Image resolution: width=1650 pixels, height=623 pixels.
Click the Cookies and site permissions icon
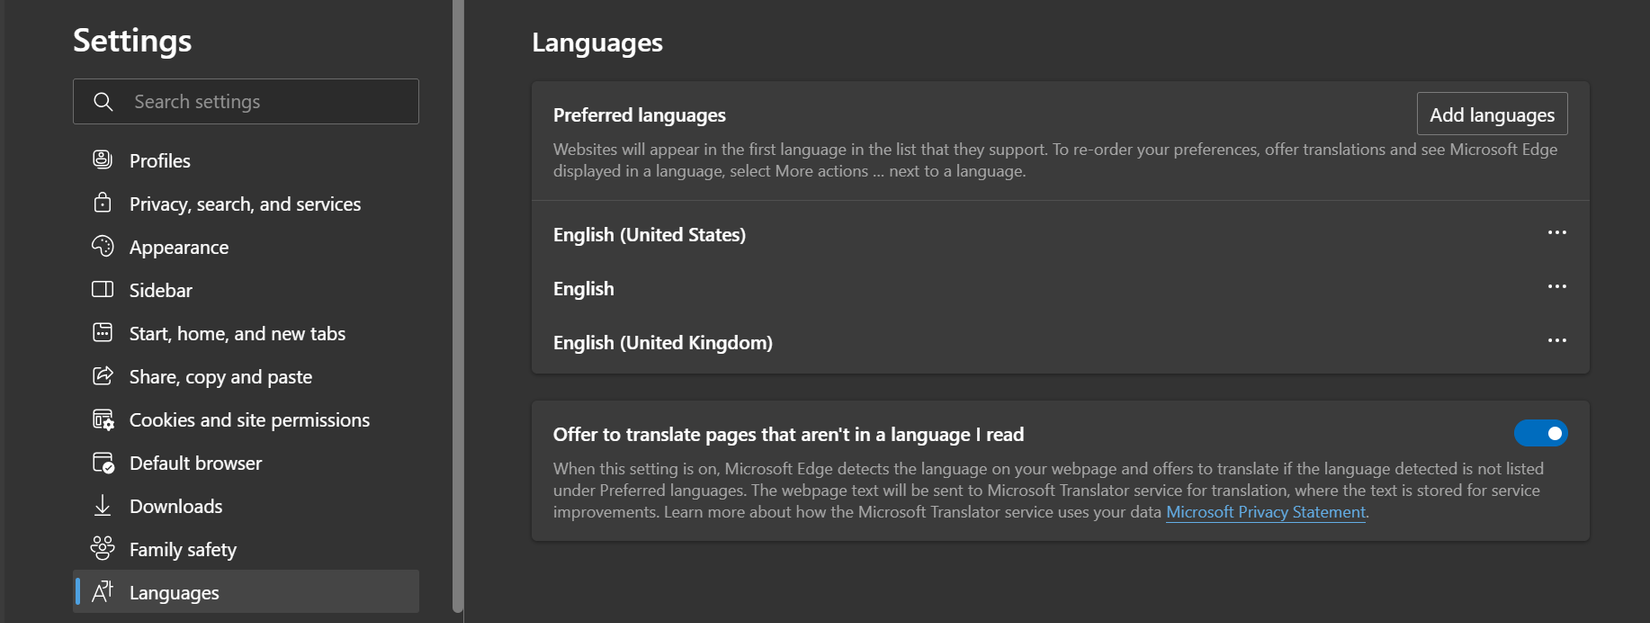(102, 420)
